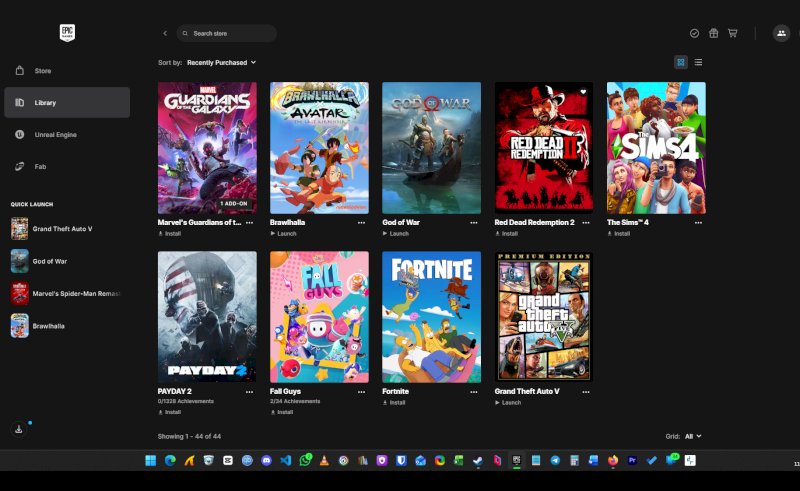Launch God of War from its tile
800x491 pixels.
pos(395,233)
